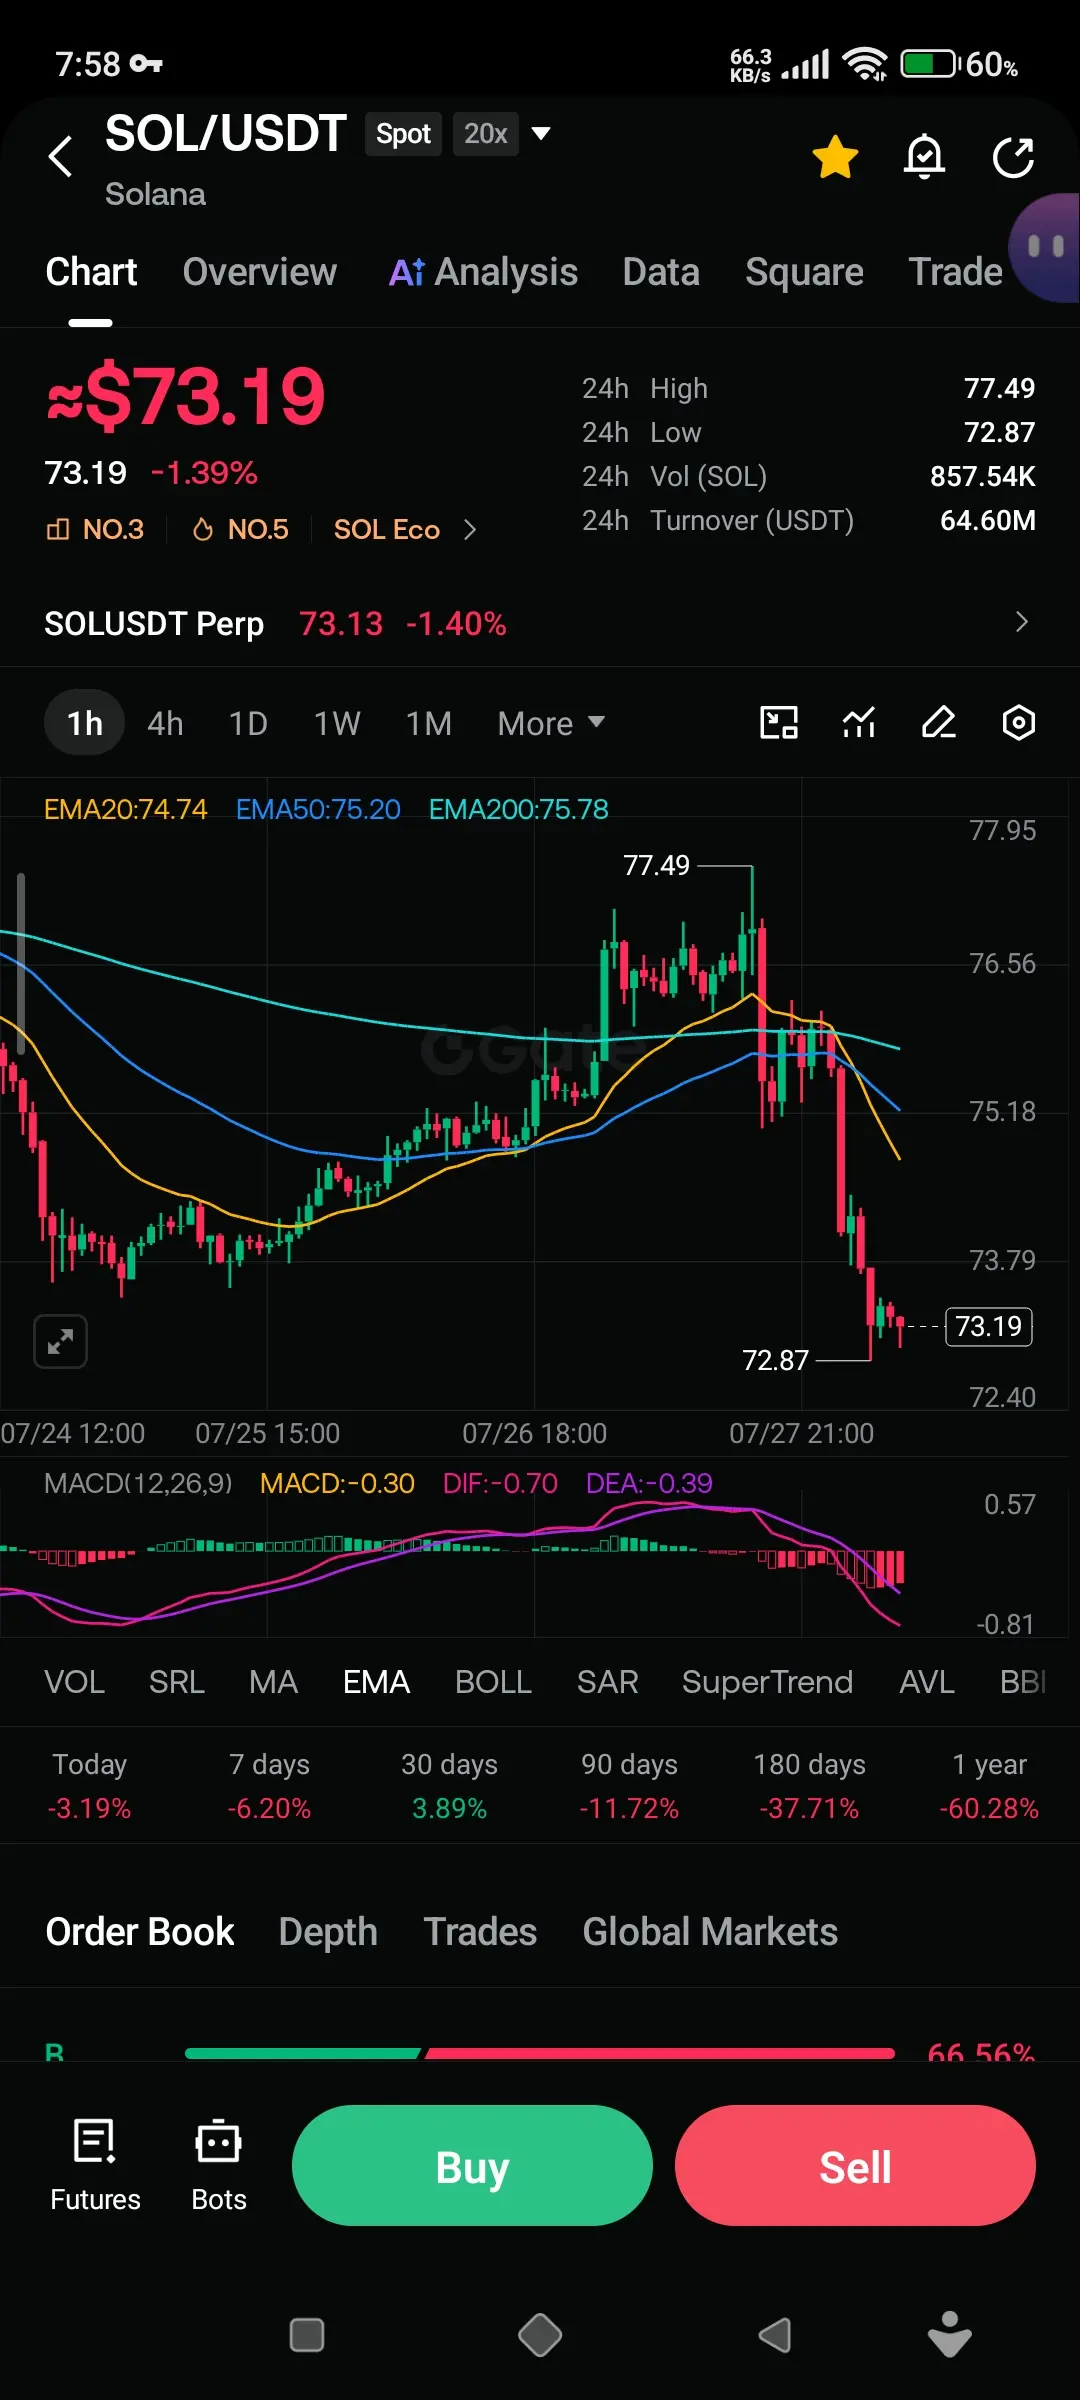Open the Trades tab

click(480, 1932)
